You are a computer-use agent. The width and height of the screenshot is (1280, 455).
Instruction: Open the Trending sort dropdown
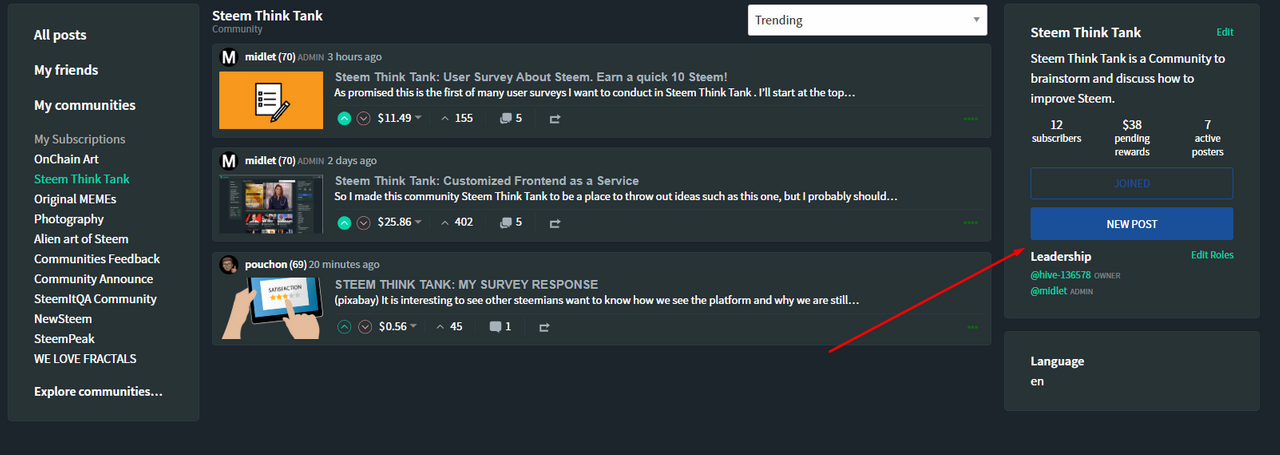coord(867,20)
